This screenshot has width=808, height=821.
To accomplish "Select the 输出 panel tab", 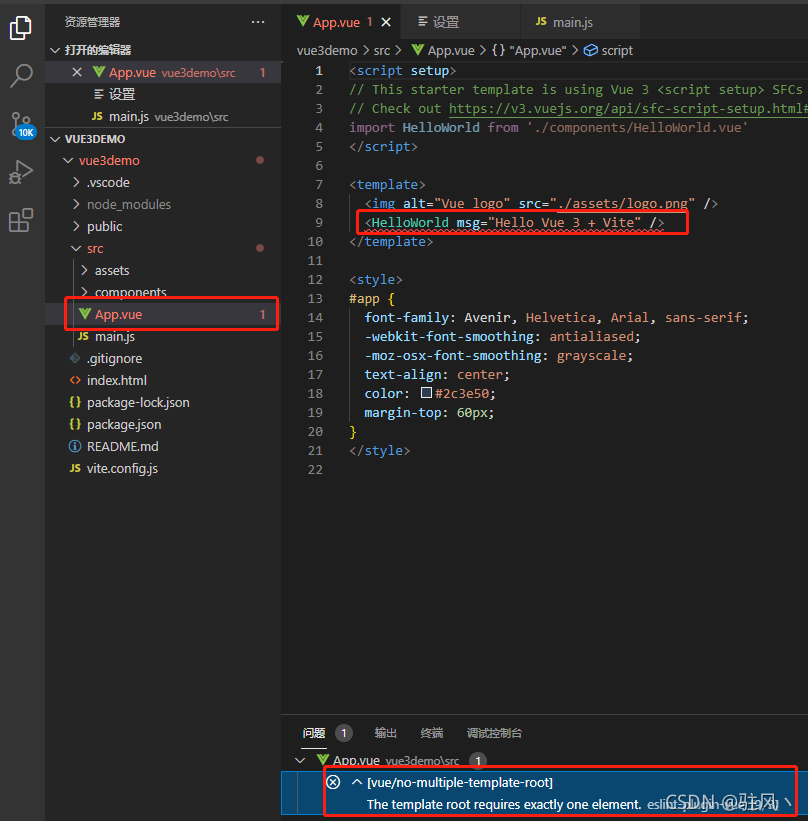I will [385, 732].
